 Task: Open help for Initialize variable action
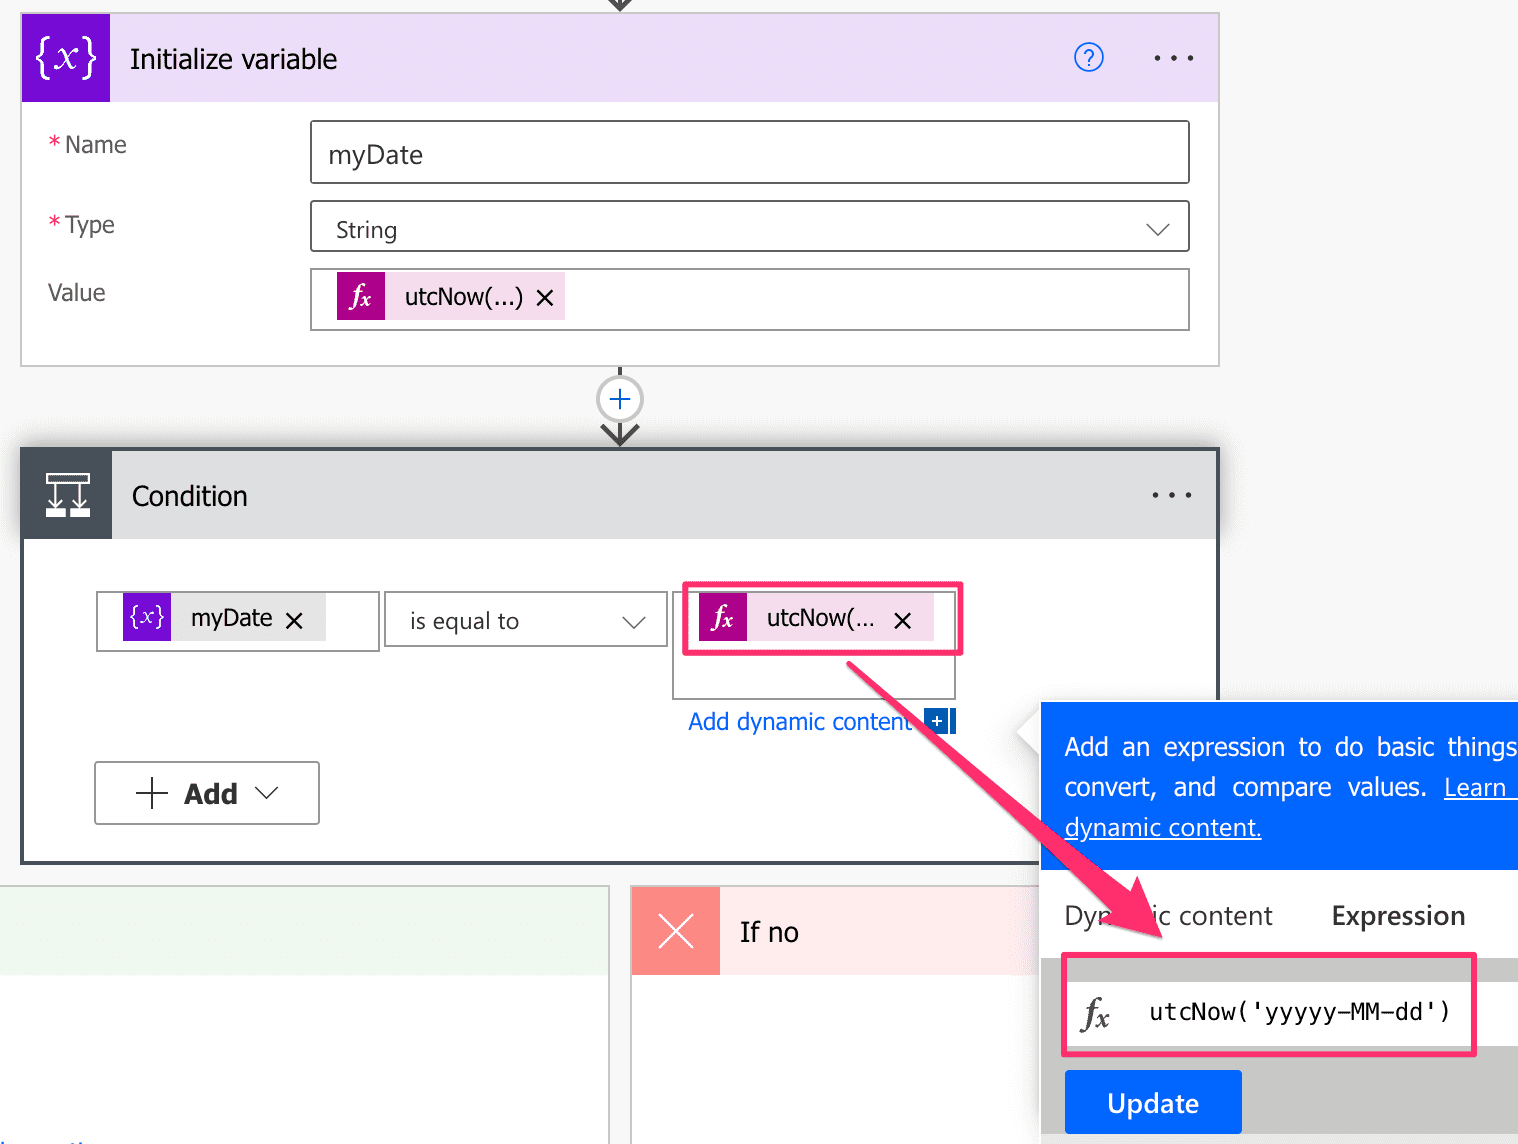[1089, 57]
